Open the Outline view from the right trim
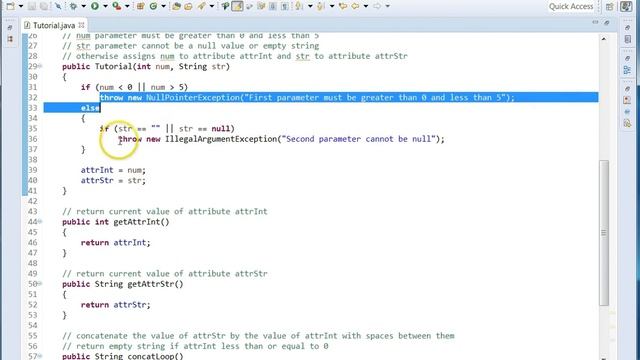 627,70
